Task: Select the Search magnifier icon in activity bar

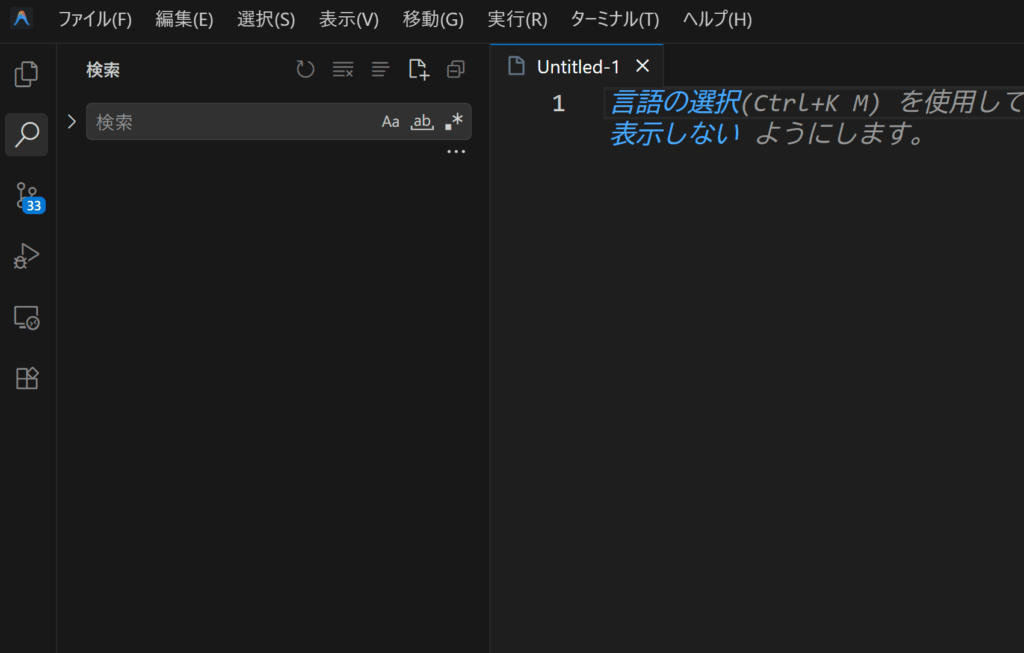Action: (27, 135)
